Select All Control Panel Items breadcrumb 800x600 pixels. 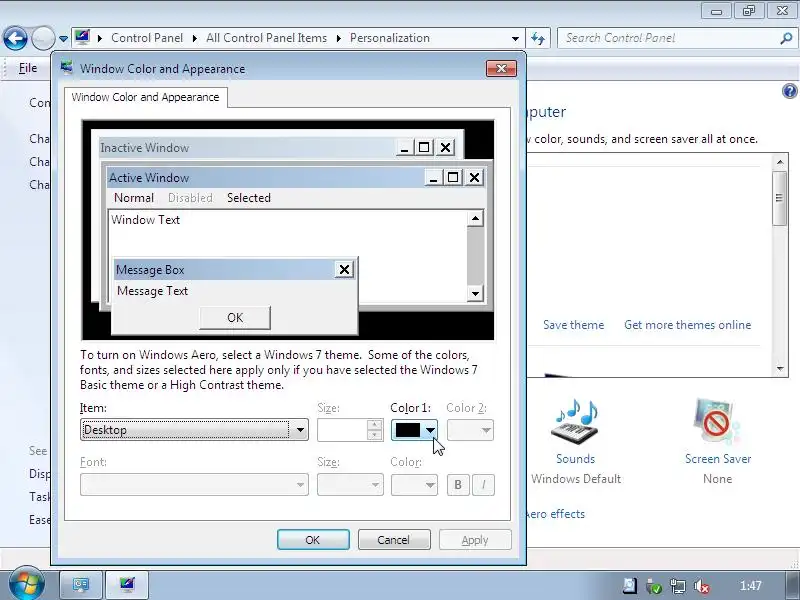pos(266,38)
